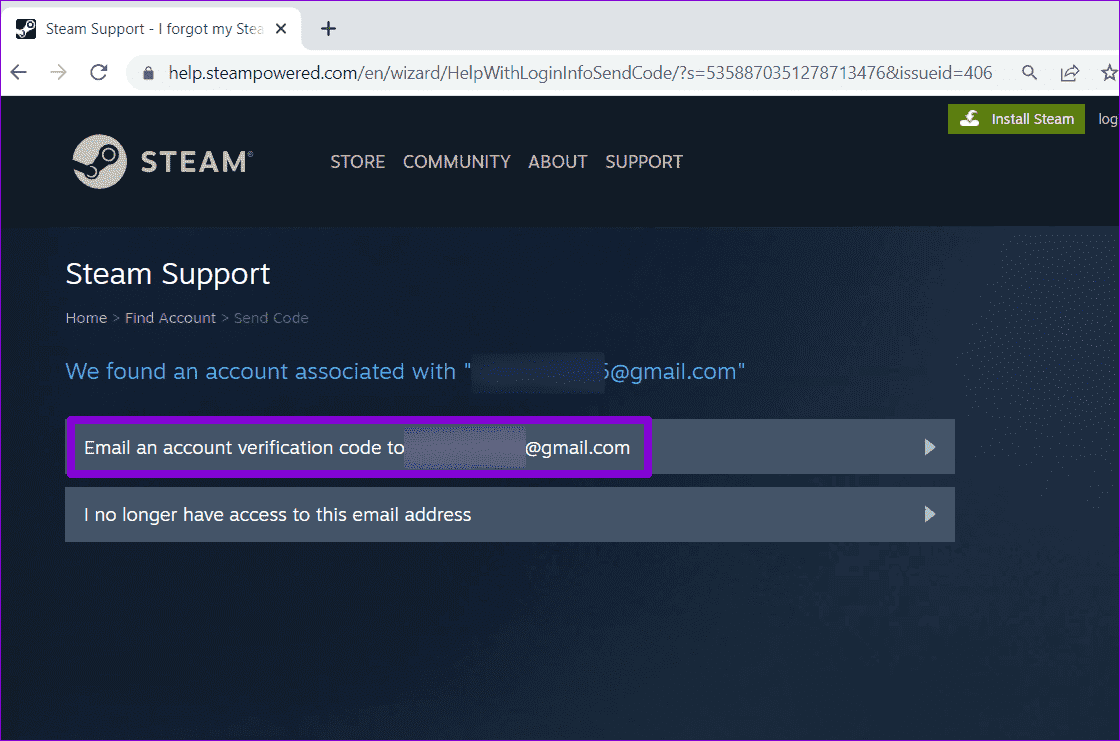Image resolution: width=1120 pixels, height=741 pixels.
Task: Click the Install Steam button
Action: 1016,119
